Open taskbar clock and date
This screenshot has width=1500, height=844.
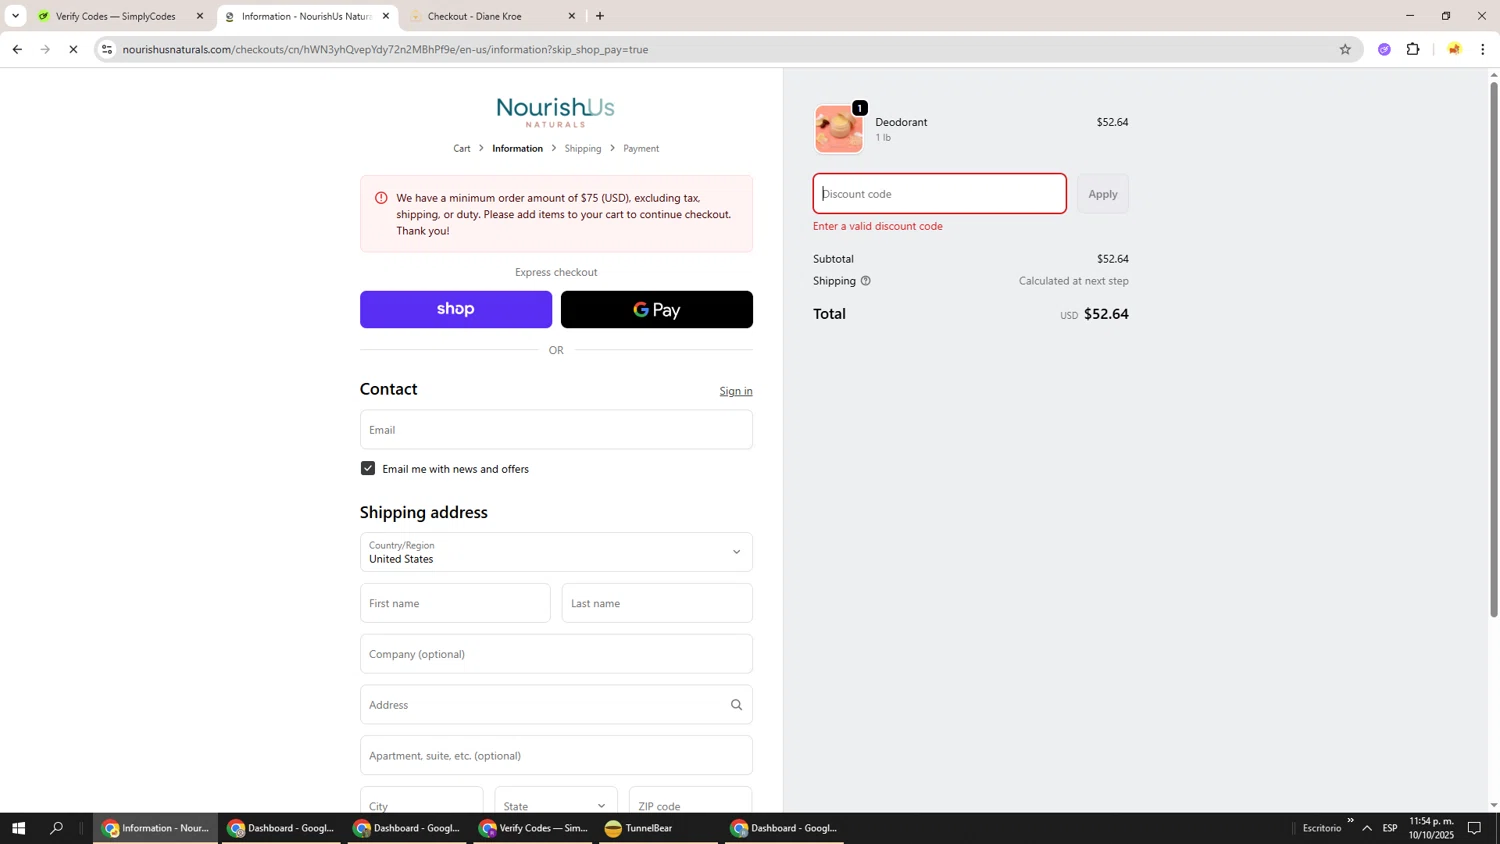tap(1431, 828)
